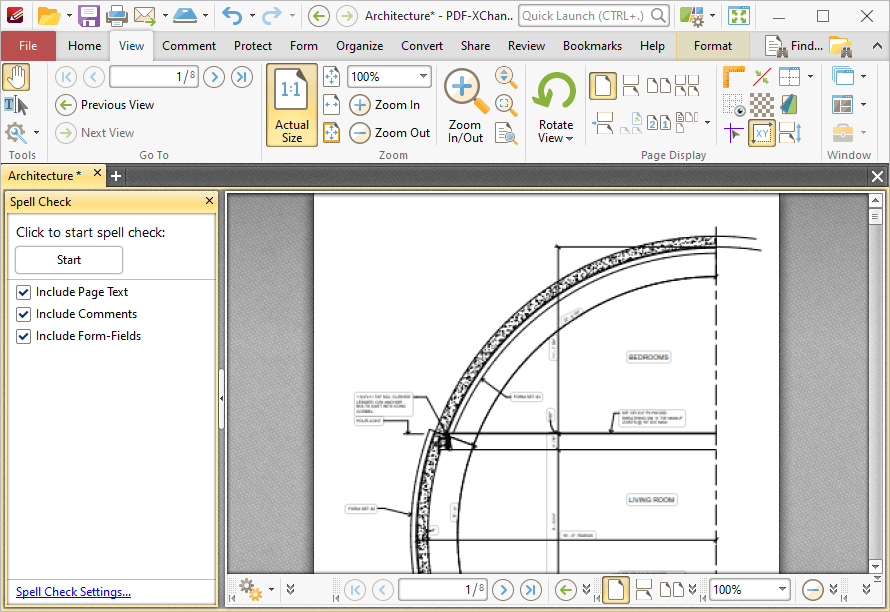The height and width of the screenshot is (612, 890).
Task: Go to last page in ribbon
Action: 242,77
